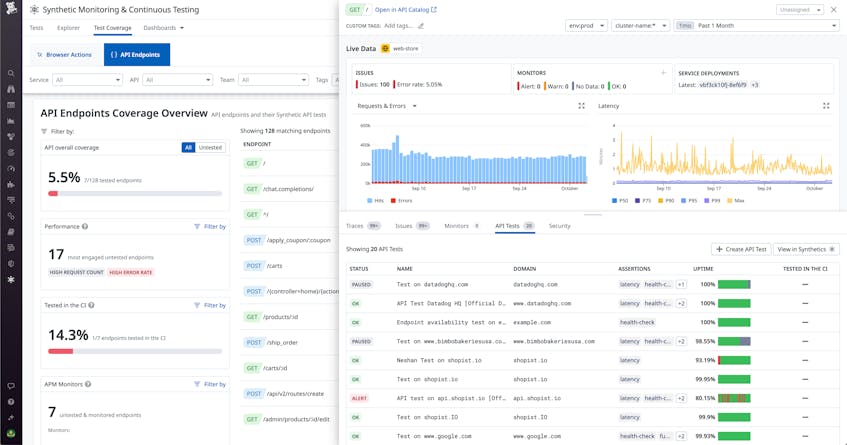Switch to the Issues tab

point(412,226)
